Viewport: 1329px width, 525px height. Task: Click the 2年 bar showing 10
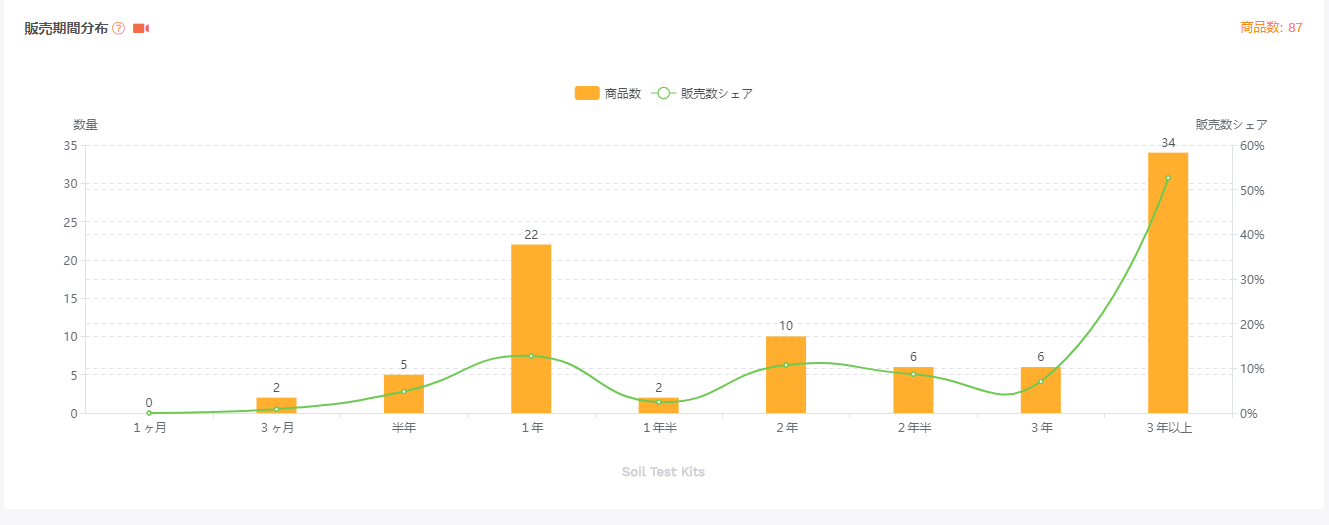point(786,375)
